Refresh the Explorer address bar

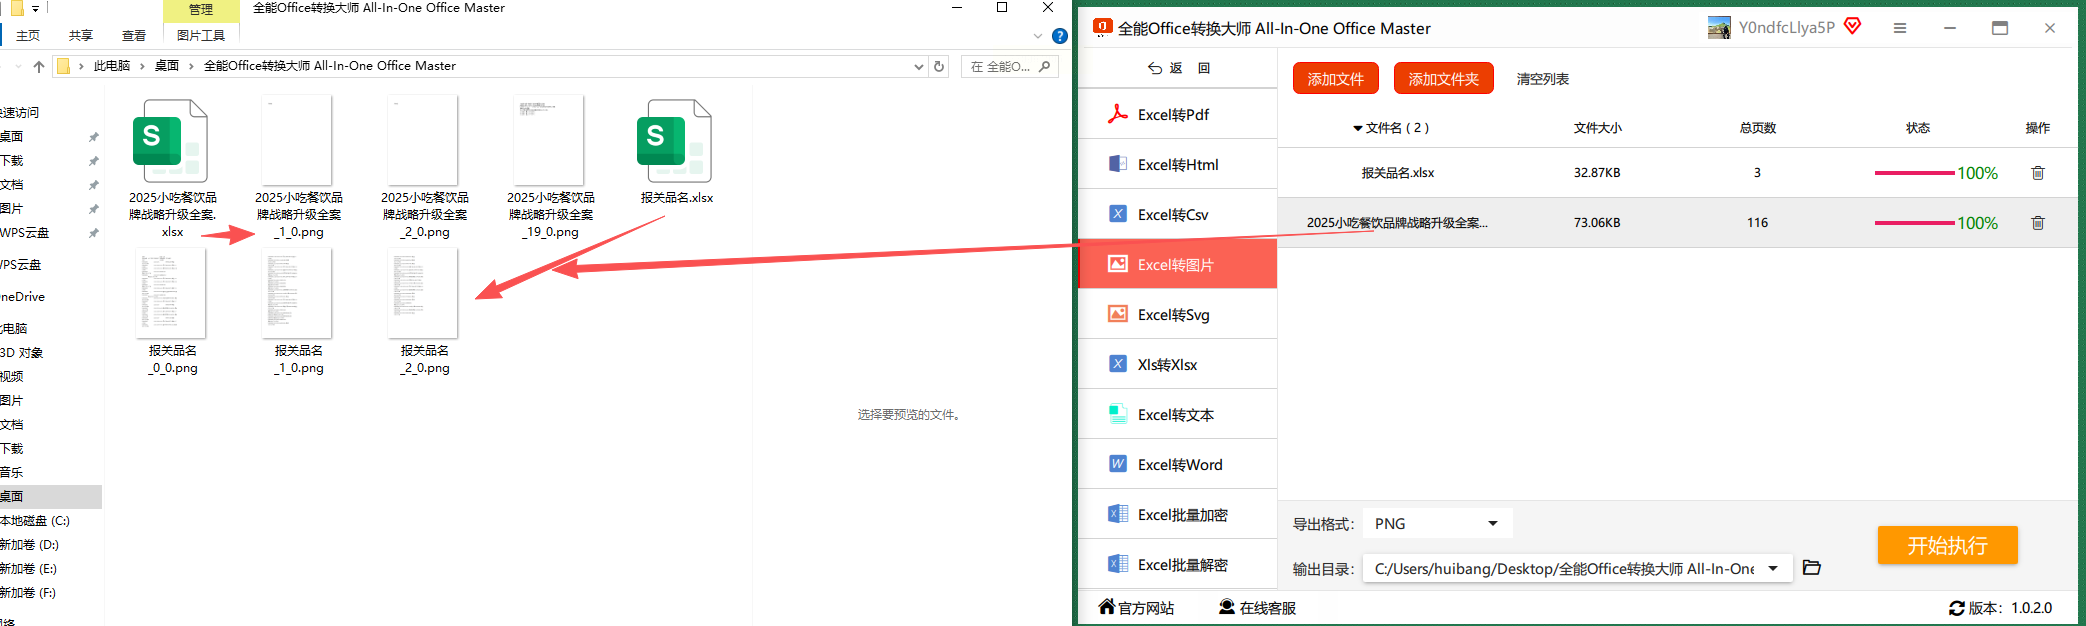[939, 66]
